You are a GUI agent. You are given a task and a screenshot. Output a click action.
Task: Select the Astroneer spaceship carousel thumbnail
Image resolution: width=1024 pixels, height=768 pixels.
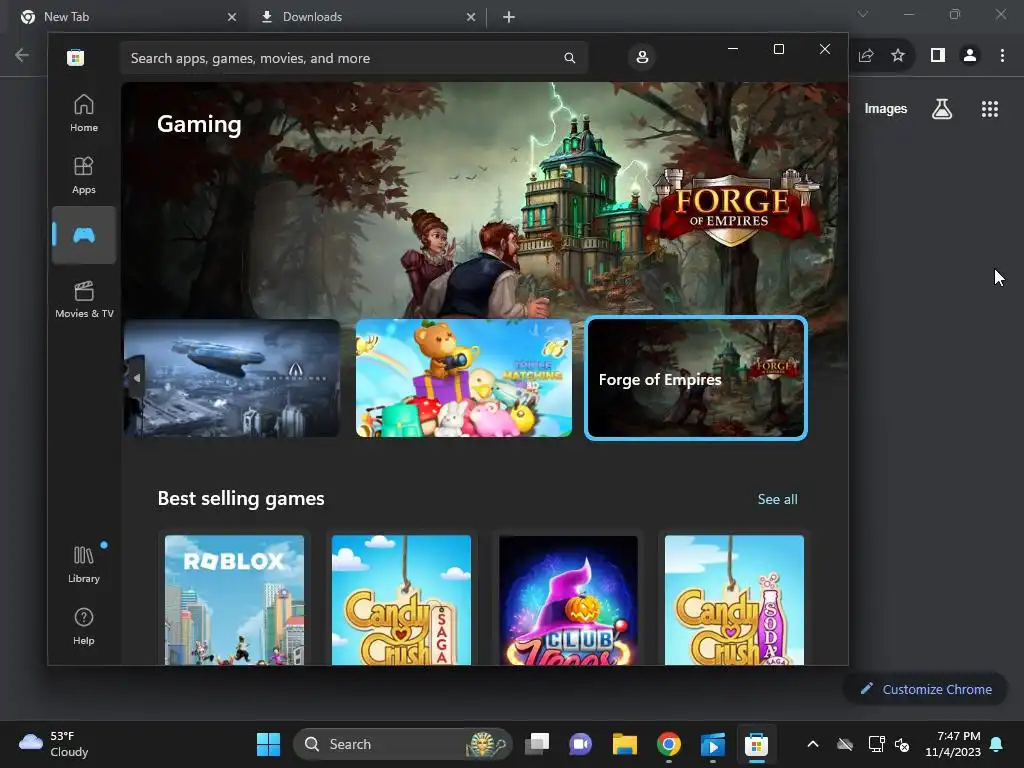point(232,378)
